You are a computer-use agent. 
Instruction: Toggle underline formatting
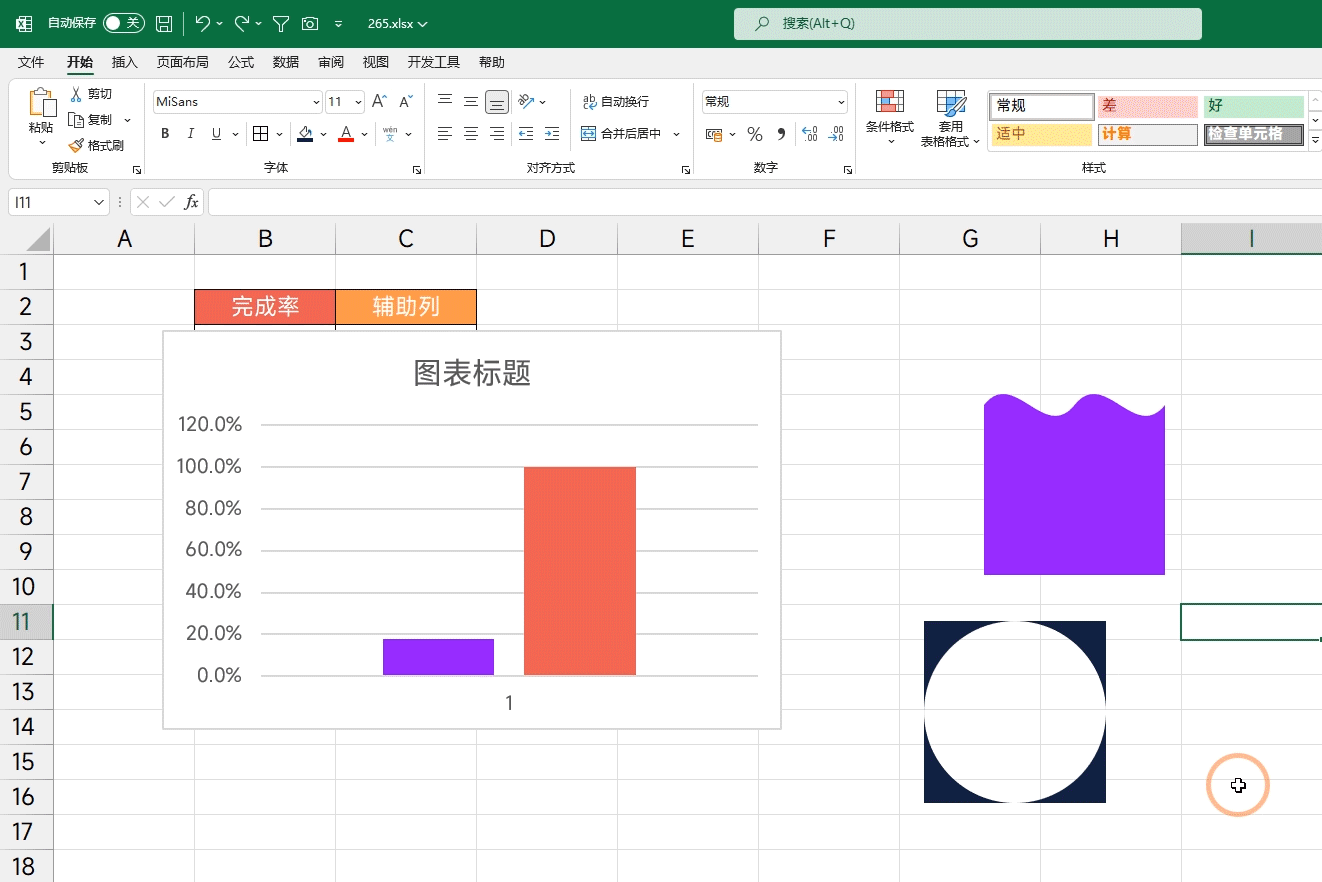point(216,134)
